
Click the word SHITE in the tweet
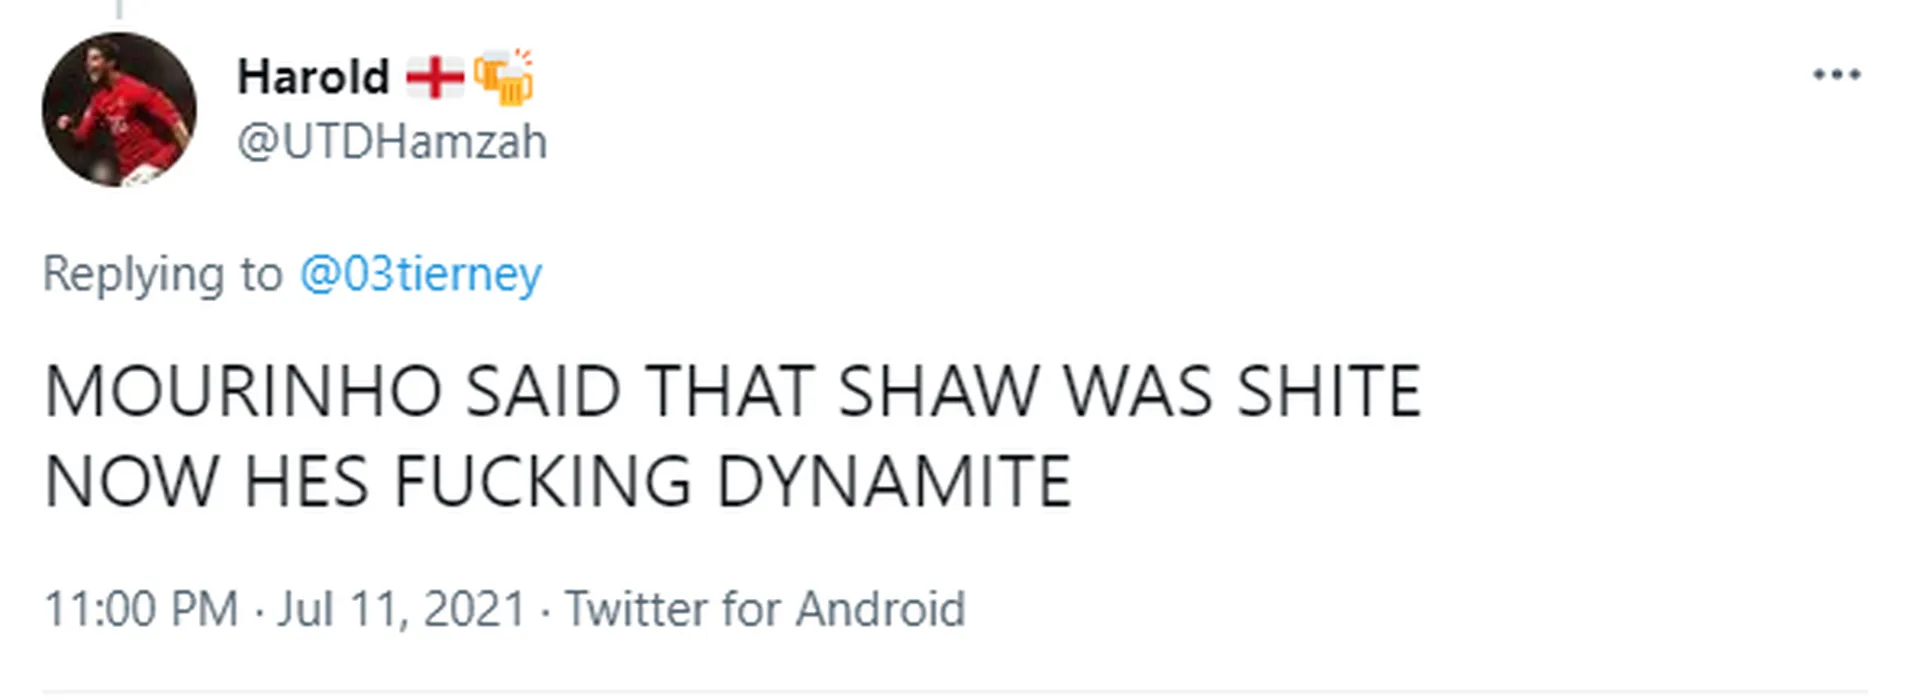(1329, 391)
